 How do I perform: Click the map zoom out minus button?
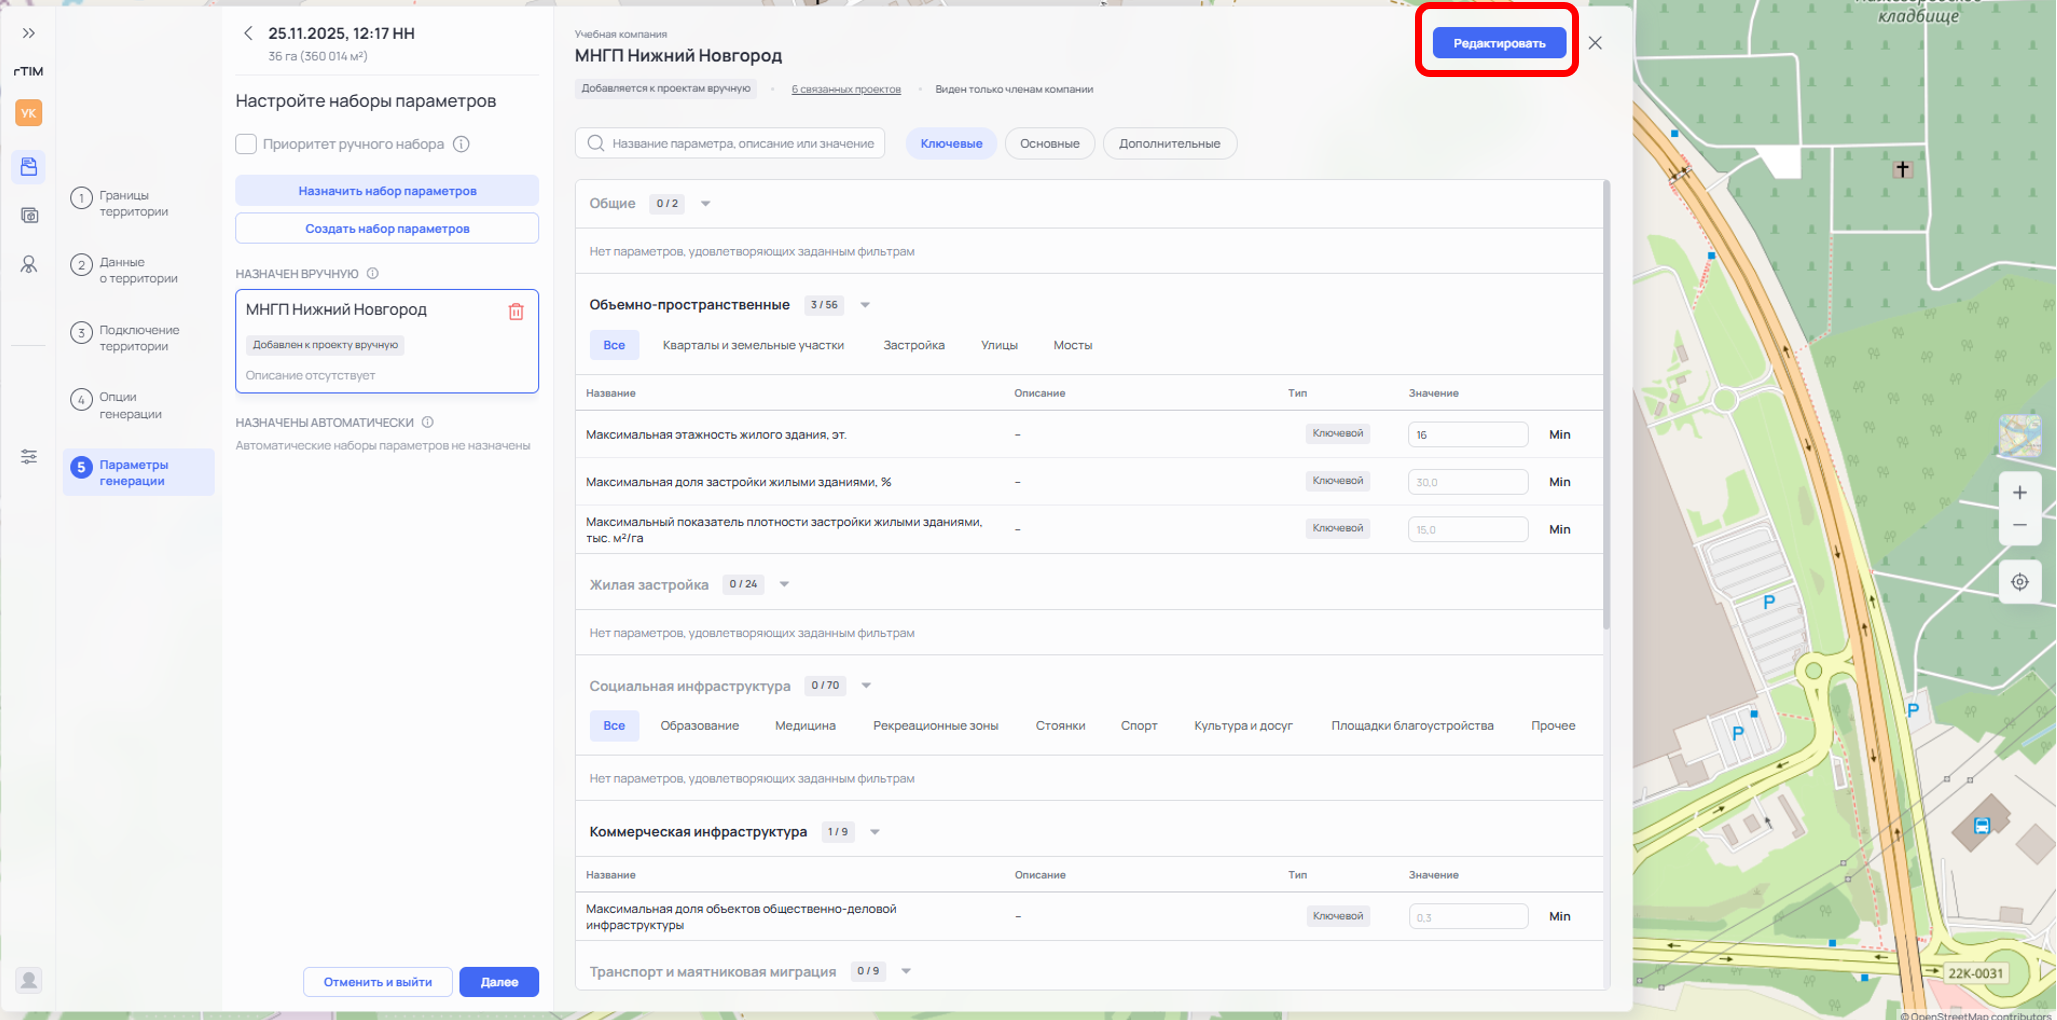pyautogui.click(x=2019, y=526)
